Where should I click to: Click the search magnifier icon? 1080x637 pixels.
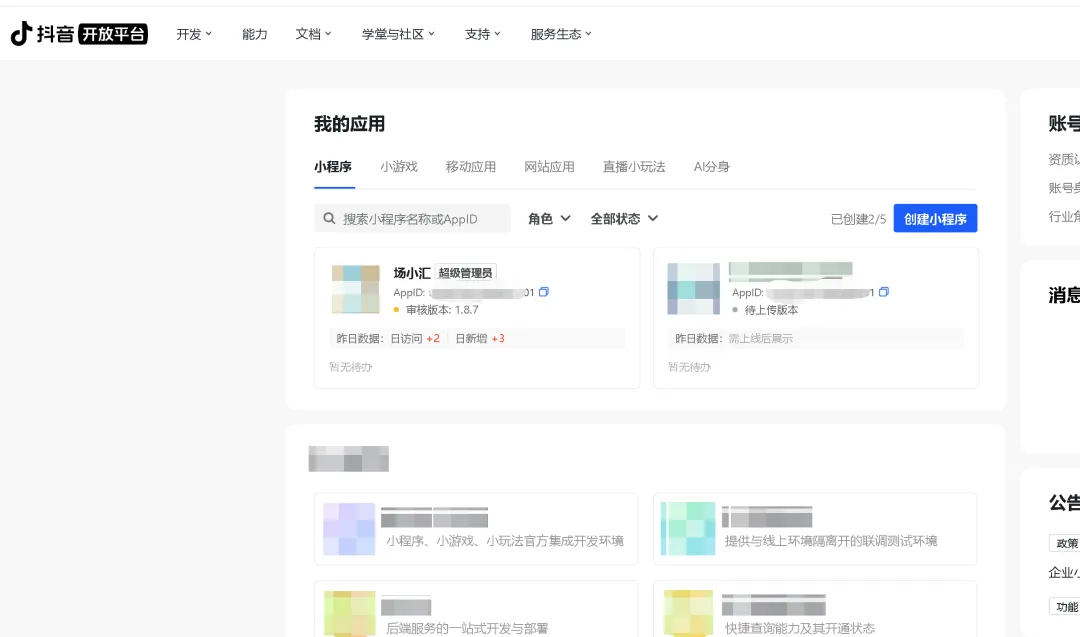329,218
